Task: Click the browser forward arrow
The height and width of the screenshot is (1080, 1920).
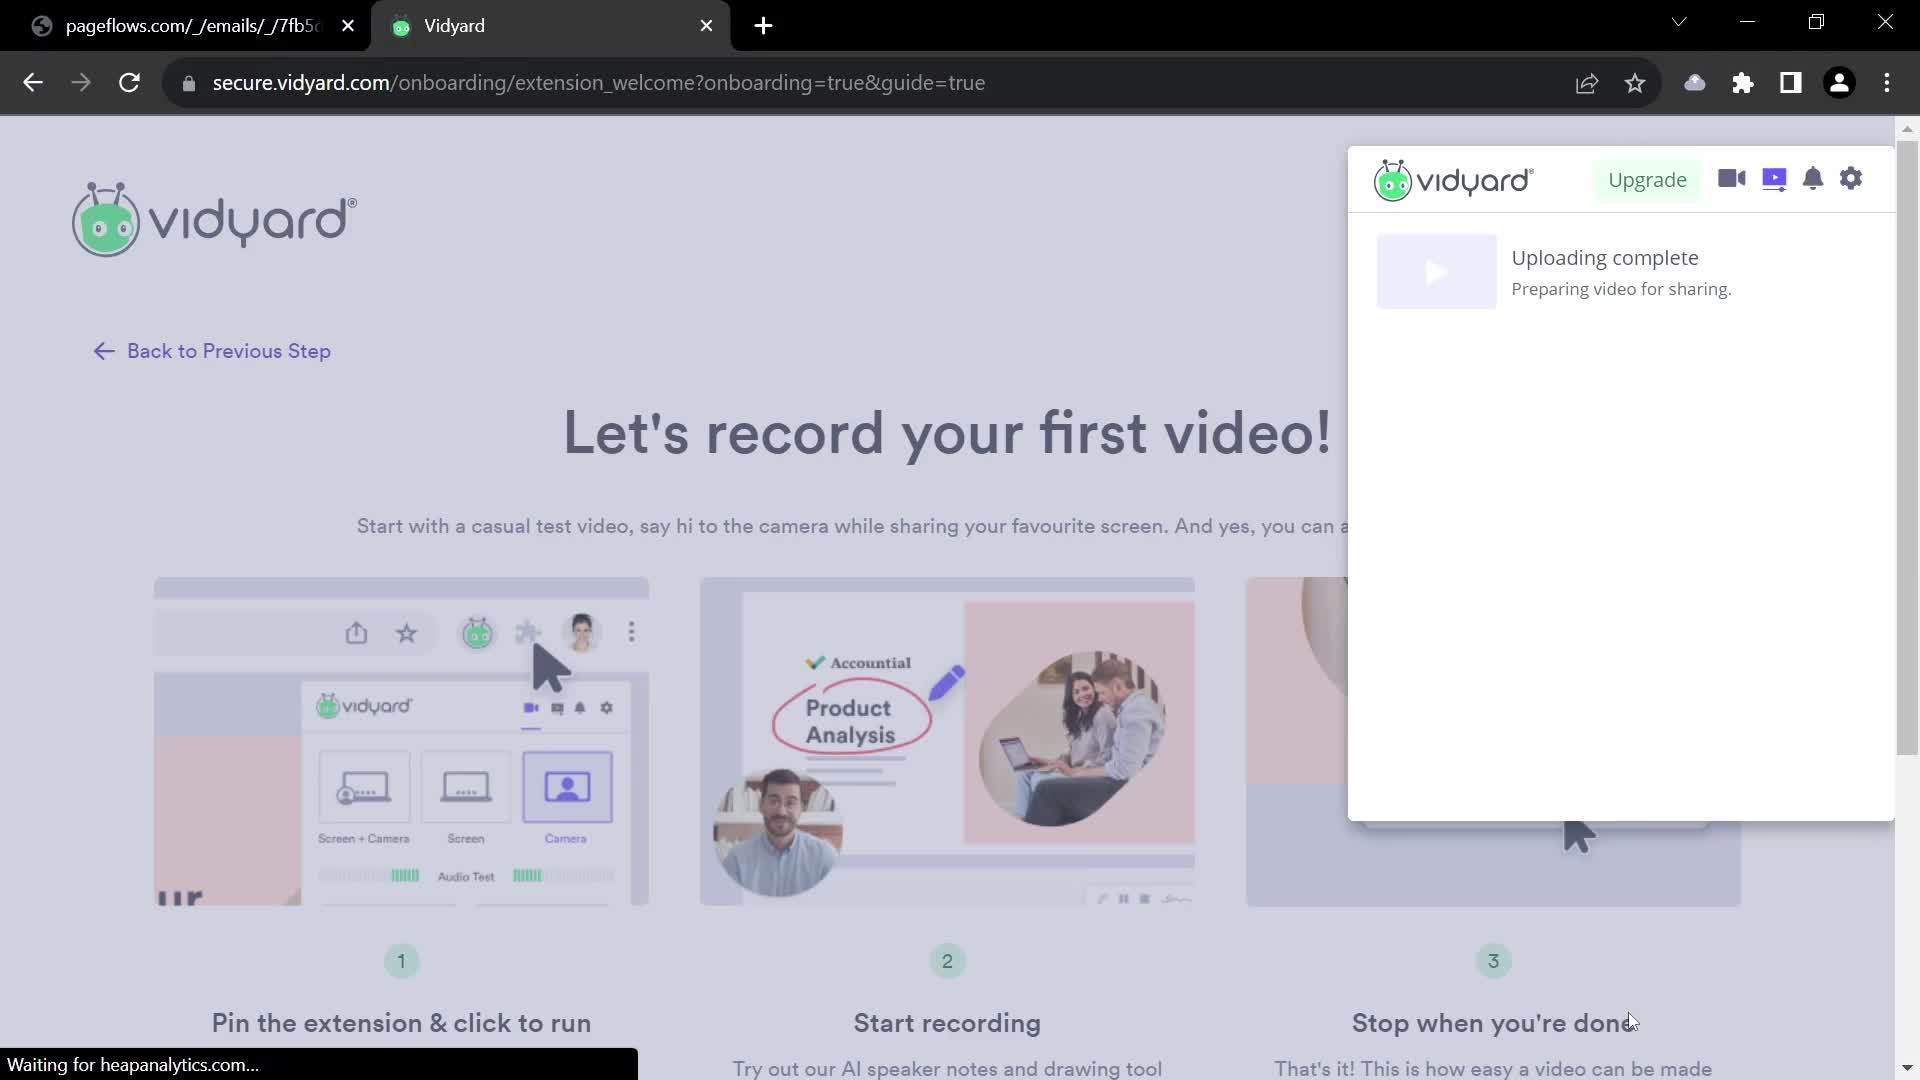Action: (x=81, y=83)
